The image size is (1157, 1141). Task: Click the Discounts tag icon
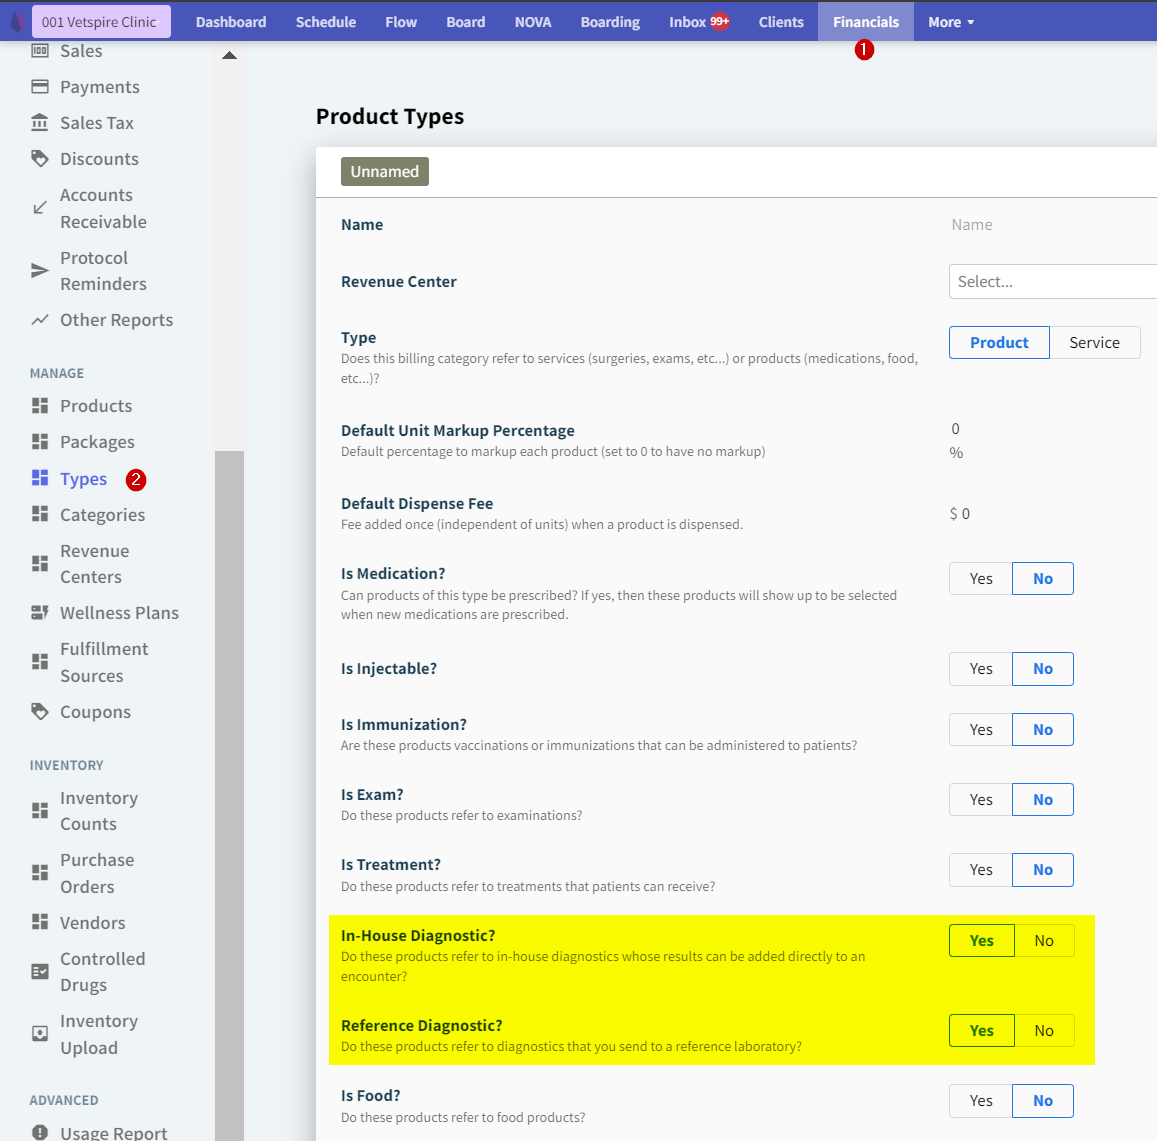[x=40, y=159]
